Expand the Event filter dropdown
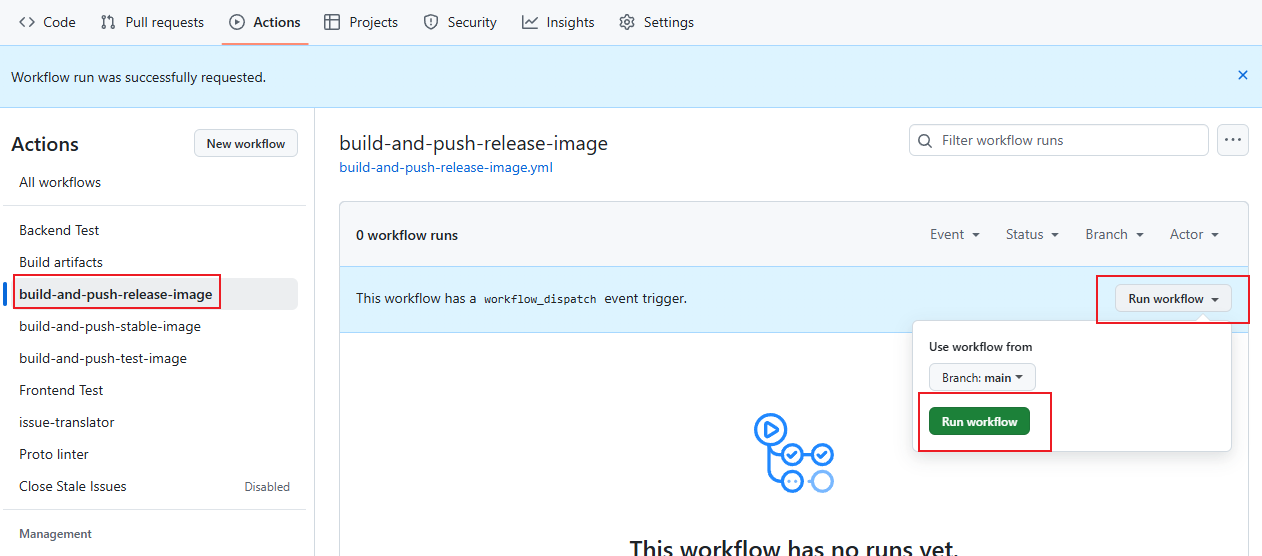1262x556 pixels. [954, 234]
